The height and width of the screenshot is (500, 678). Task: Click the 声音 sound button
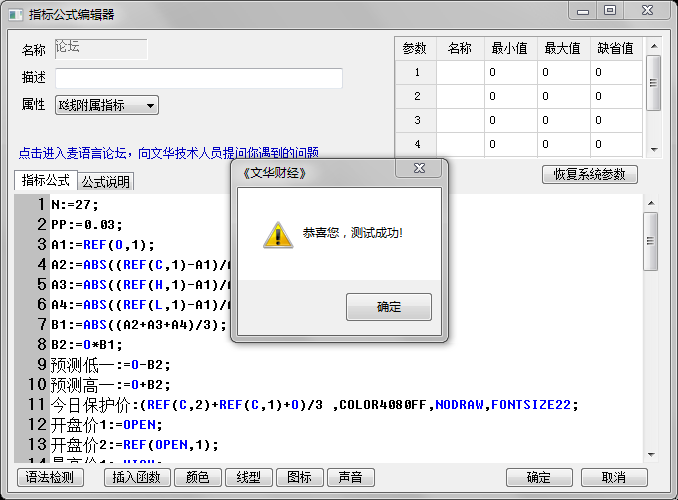(x=351, y=478)
